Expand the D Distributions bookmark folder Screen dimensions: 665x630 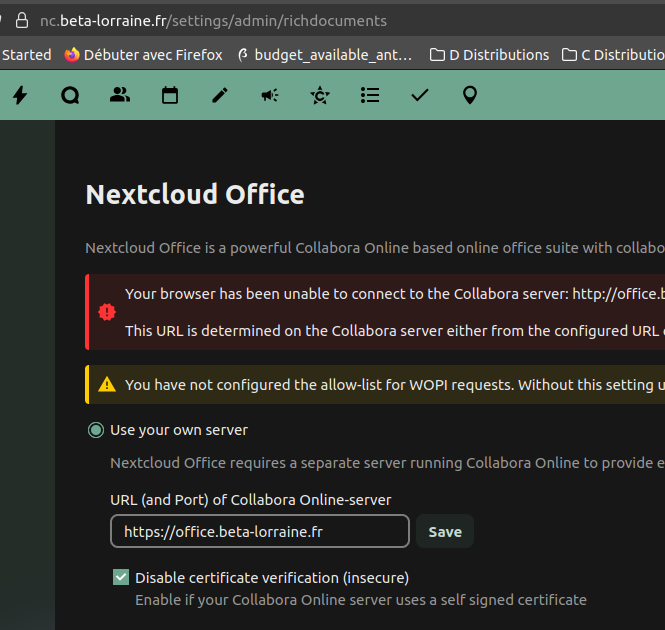489,55
